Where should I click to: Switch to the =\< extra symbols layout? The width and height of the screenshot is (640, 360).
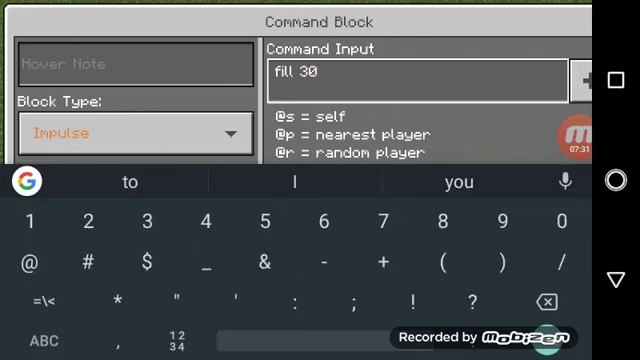(x=44, y=302)
